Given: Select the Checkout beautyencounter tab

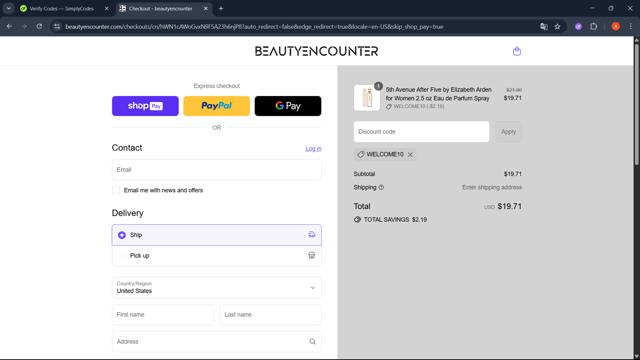Looking at the screenshot, I should point(160,9).
